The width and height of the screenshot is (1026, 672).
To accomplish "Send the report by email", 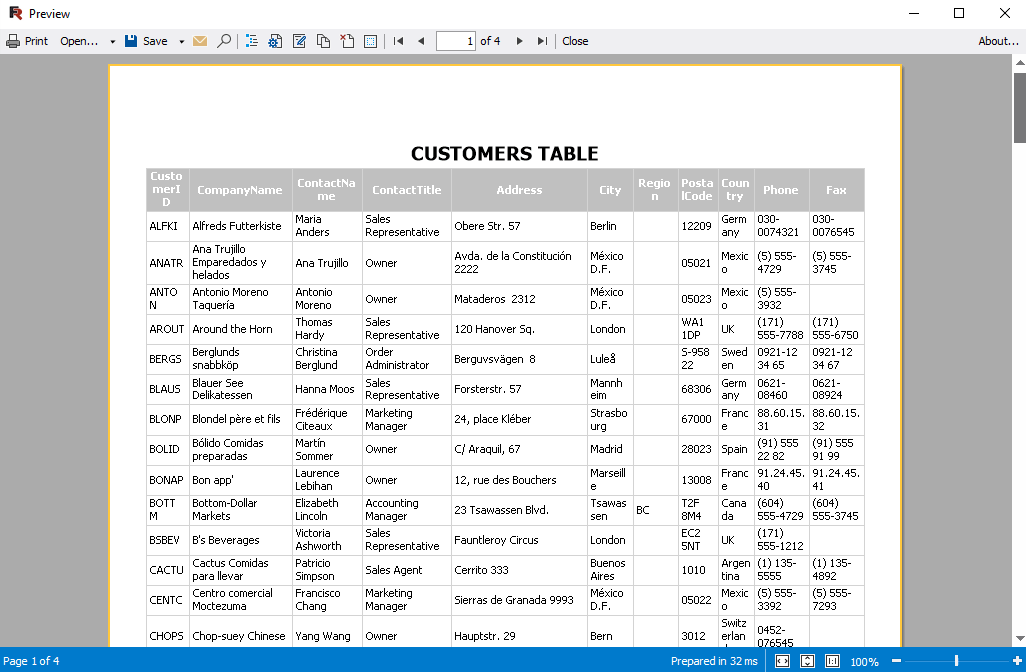I will click(201, 41).
